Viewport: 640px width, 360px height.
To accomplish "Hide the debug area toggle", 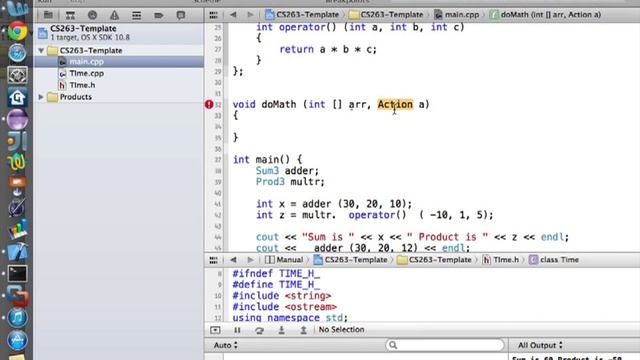I will coord(215,330).
